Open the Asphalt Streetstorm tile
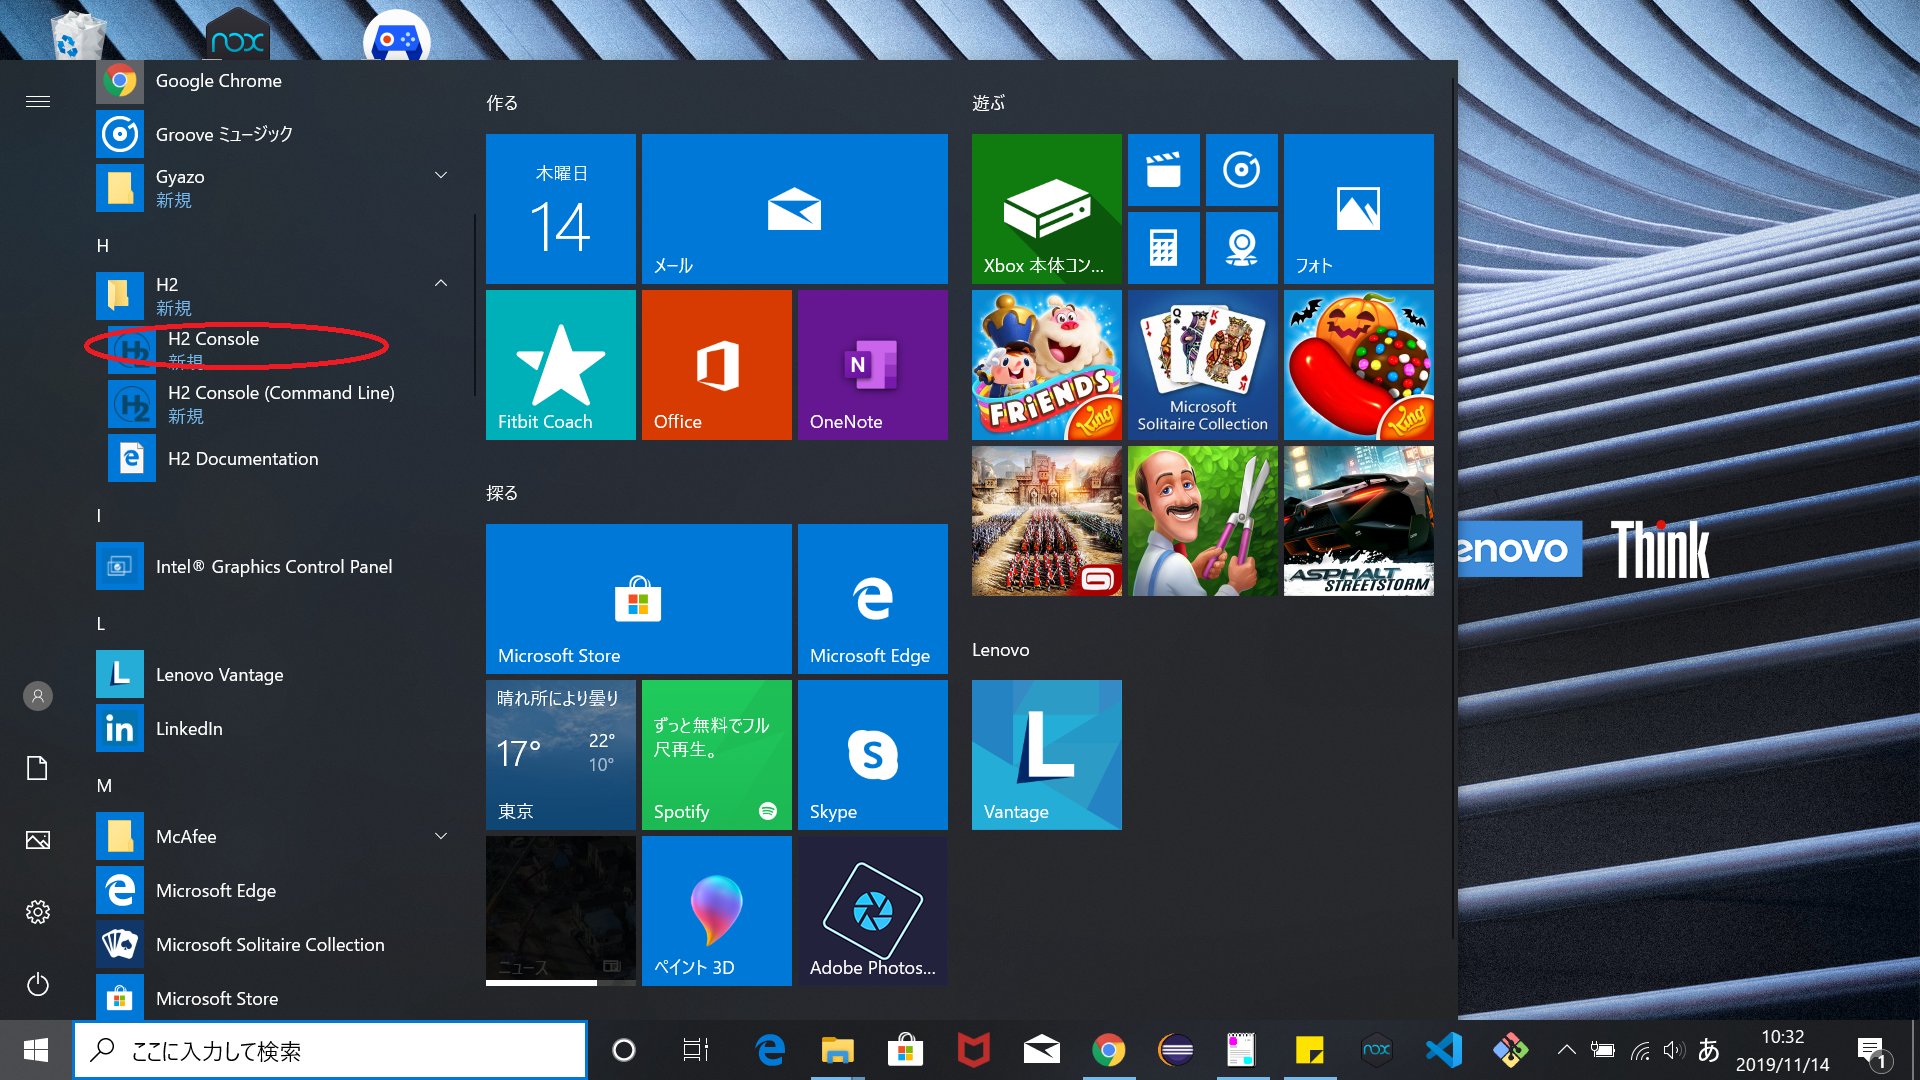This screenshot has width=1920, height=1080. pos(1359,521)
